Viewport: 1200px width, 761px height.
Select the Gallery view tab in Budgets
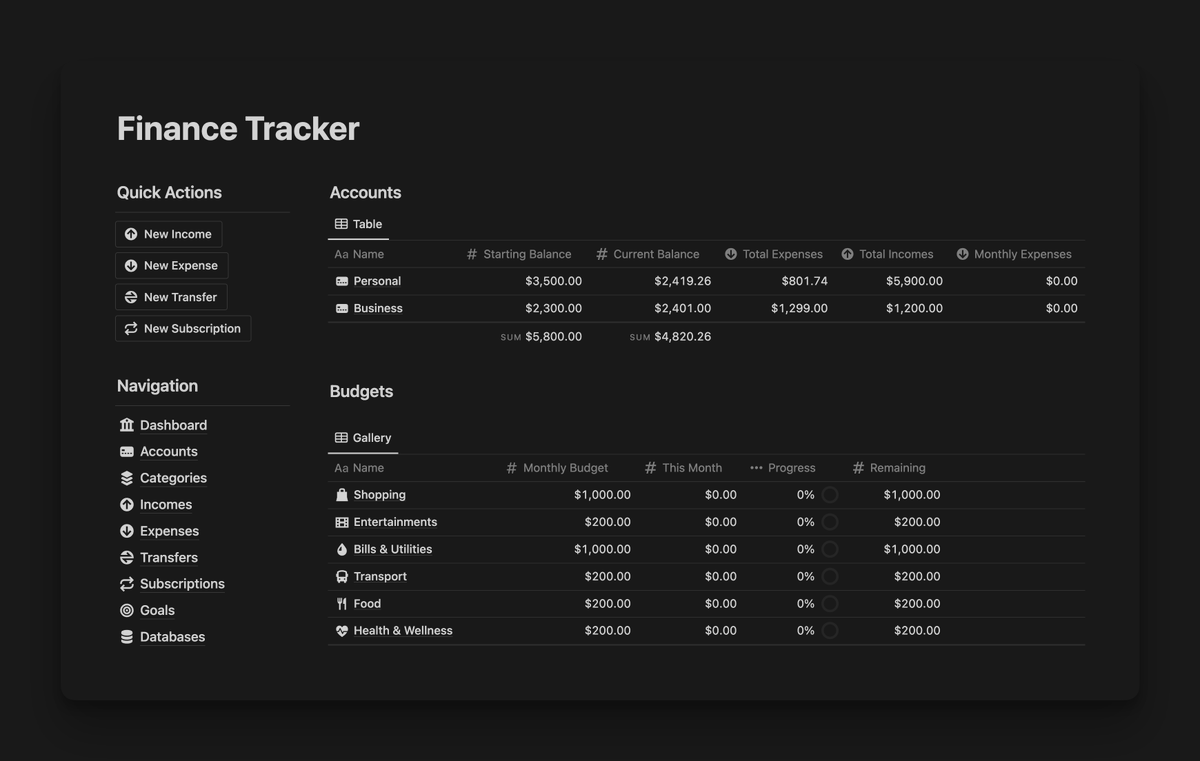363,438
